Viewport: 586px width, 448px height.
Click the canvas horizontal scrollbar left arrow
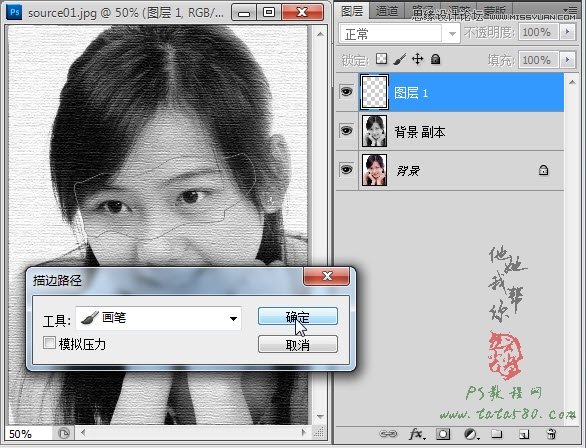83,433
